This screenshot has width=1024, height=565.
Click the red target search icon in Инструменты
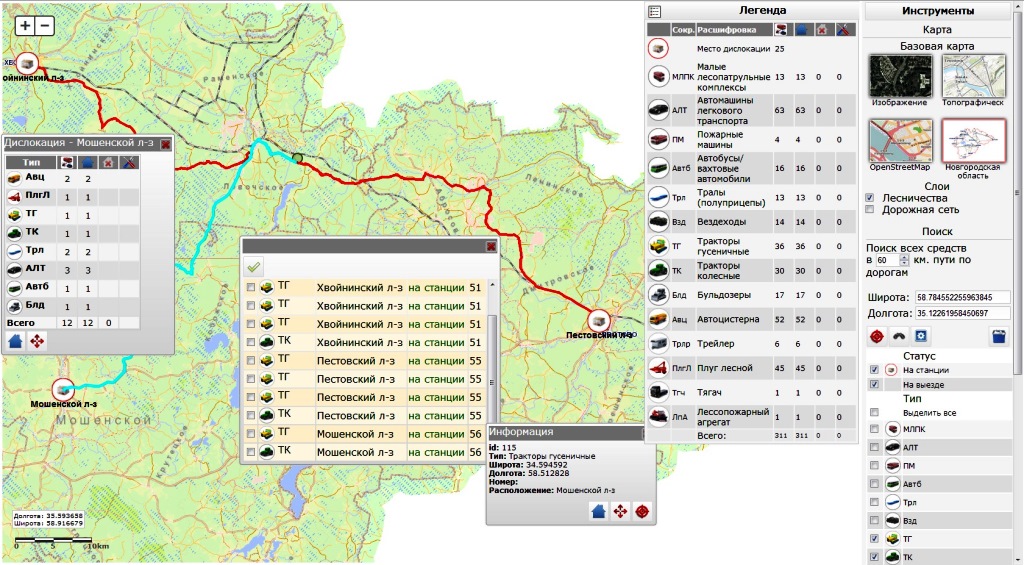(x=876, y=336)
